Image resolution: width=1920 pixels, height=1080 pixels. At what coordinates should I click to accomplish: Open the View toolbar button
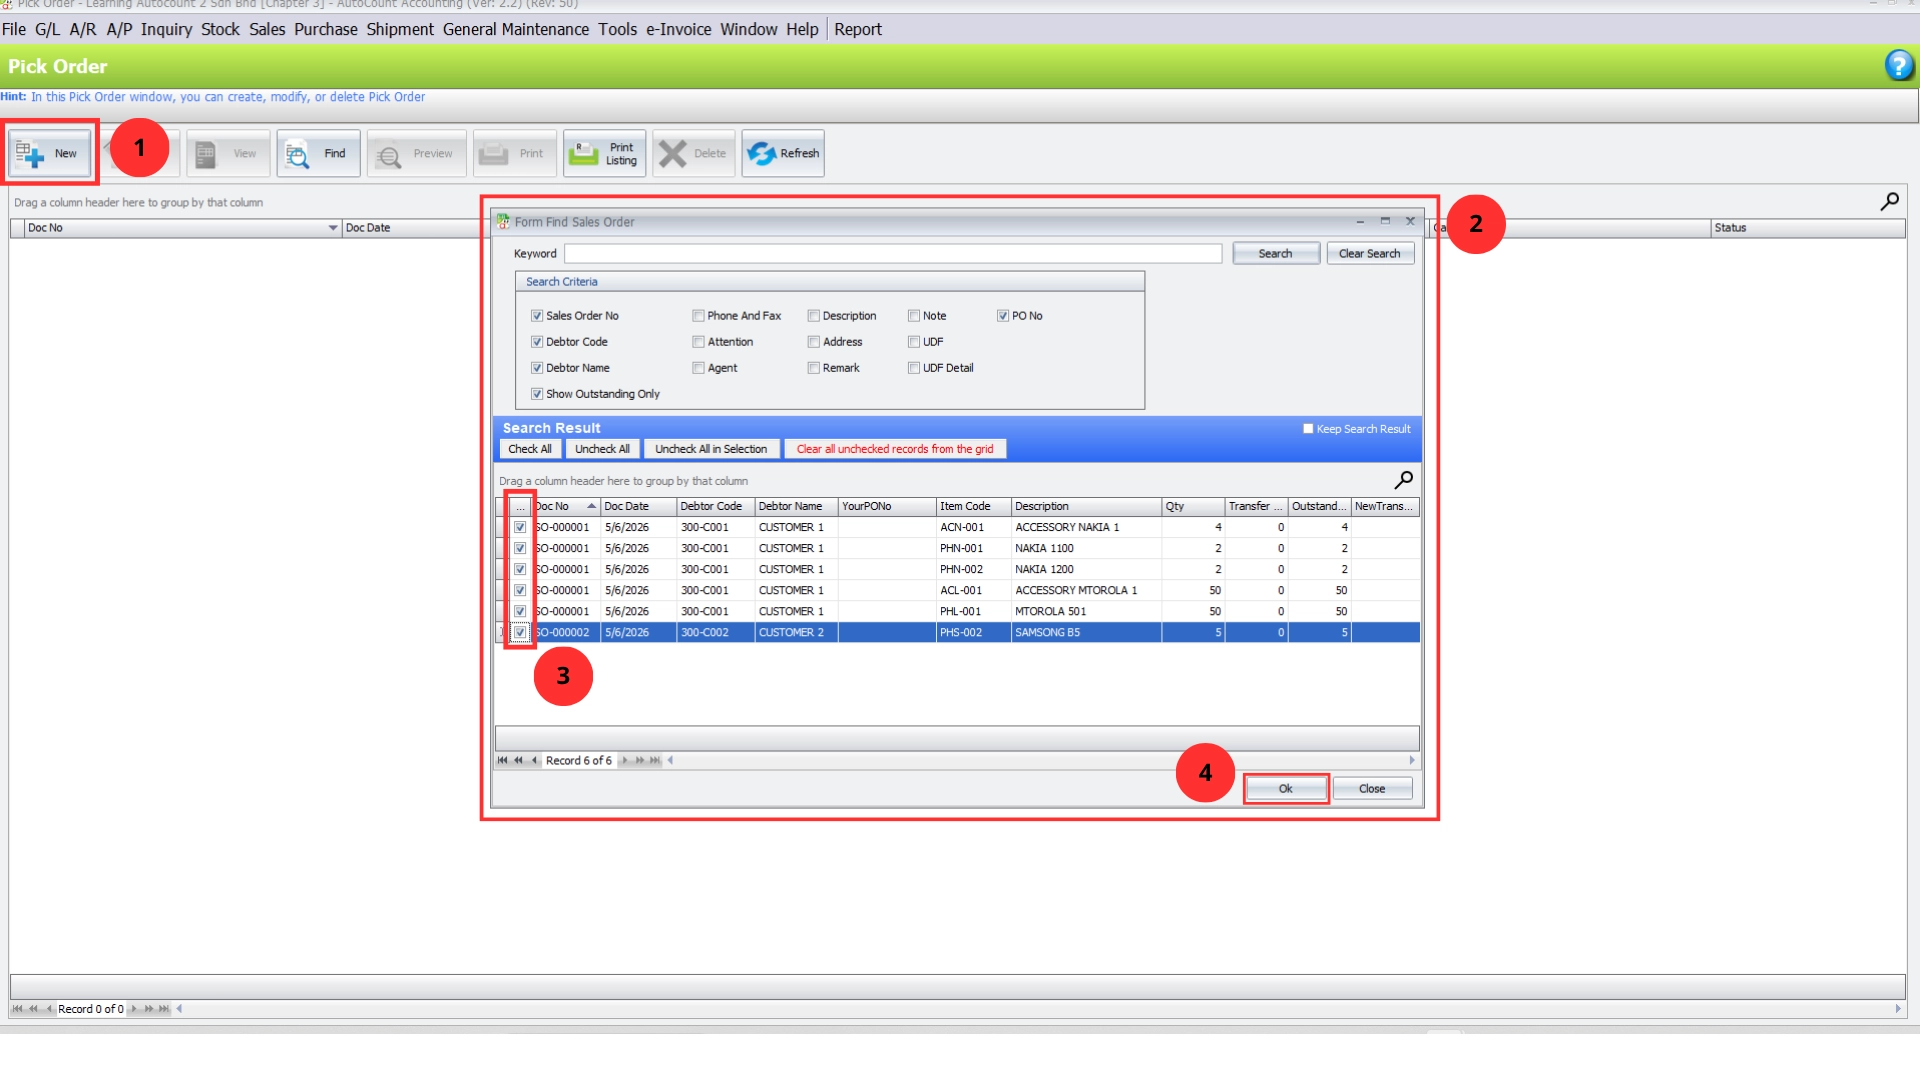point(228,153)
